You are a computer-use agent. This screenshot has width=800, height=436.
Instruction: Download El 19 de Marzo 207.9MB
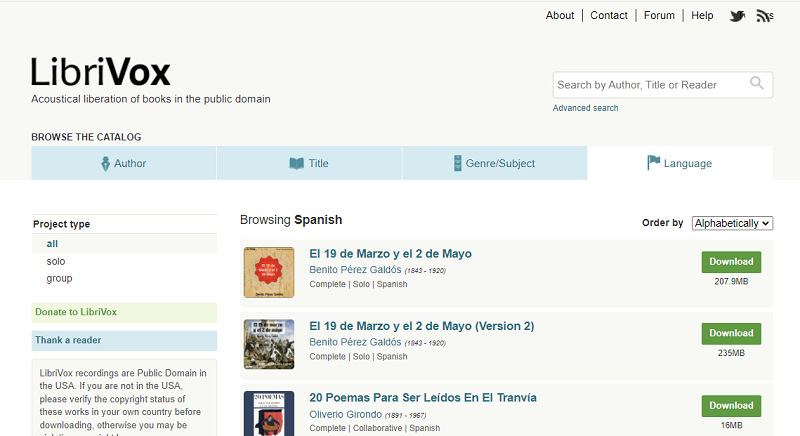(731, 262)
